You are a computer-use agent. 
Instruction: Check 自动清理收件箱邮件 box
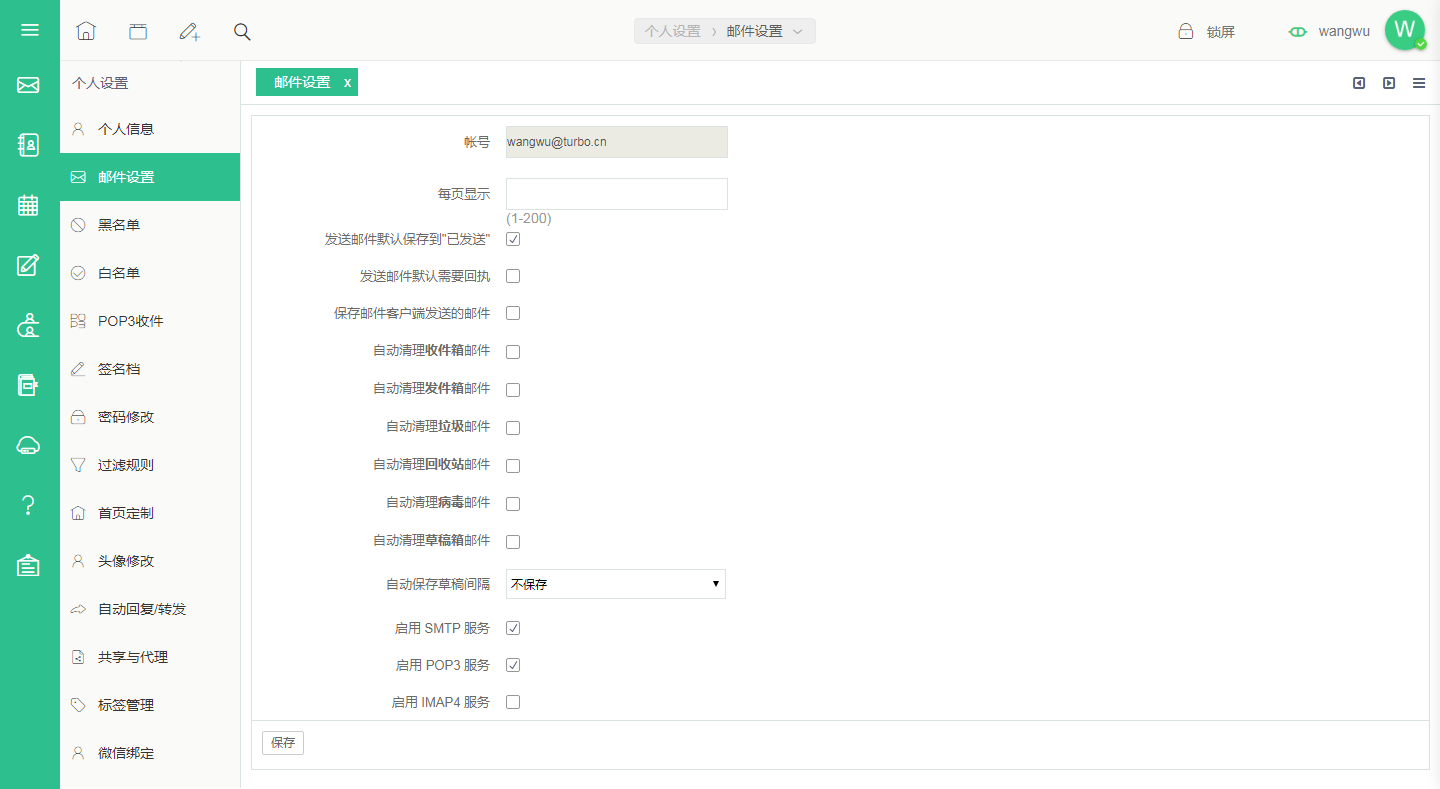click(513, 352)
